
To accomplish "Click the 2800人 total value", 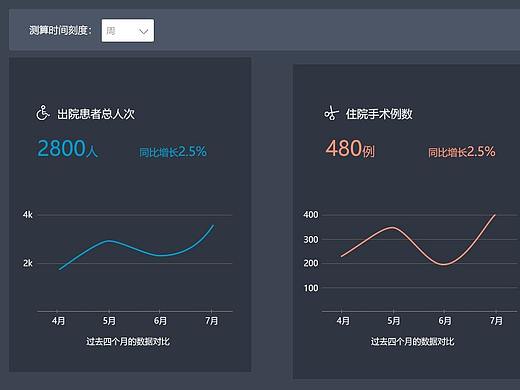I will [68, 148].
